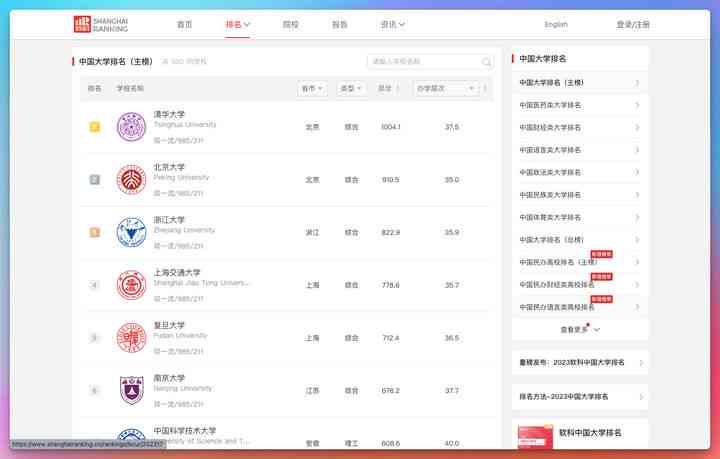Click chevron next to 中国财经类大学排名
720x459 pixels.
637,128
